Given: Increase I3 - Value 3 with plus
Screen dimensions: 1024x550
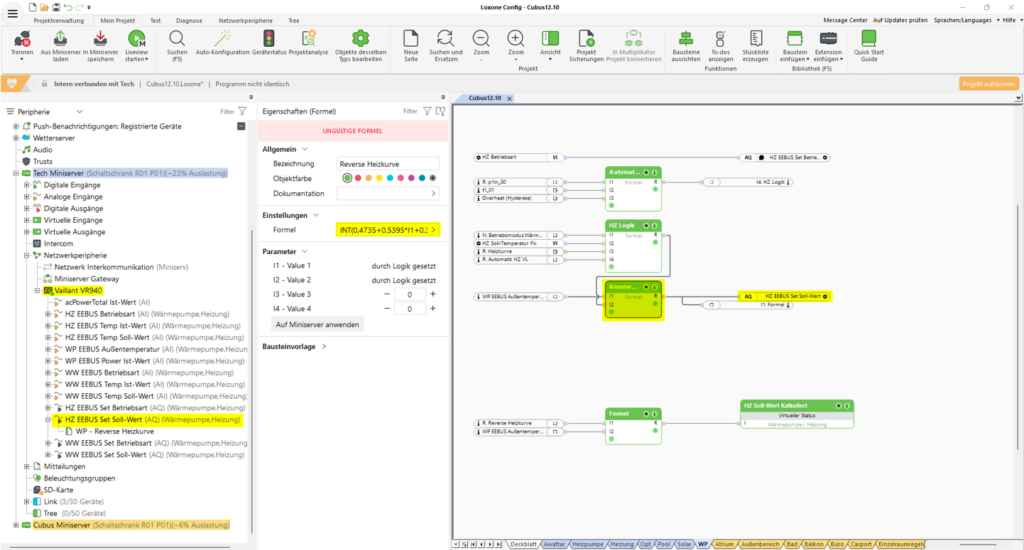Looking at the screenshot, I should coord(433,295).
